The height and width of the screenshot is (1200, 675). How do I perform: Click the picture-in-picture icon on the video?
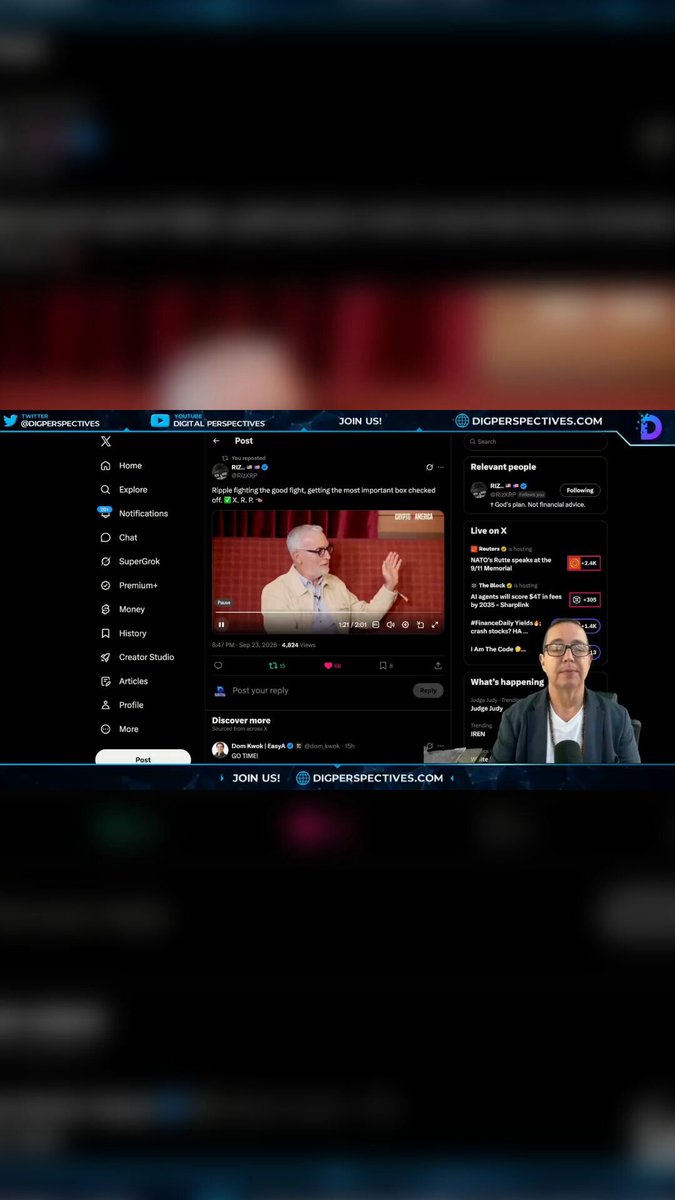pos(420,625)
